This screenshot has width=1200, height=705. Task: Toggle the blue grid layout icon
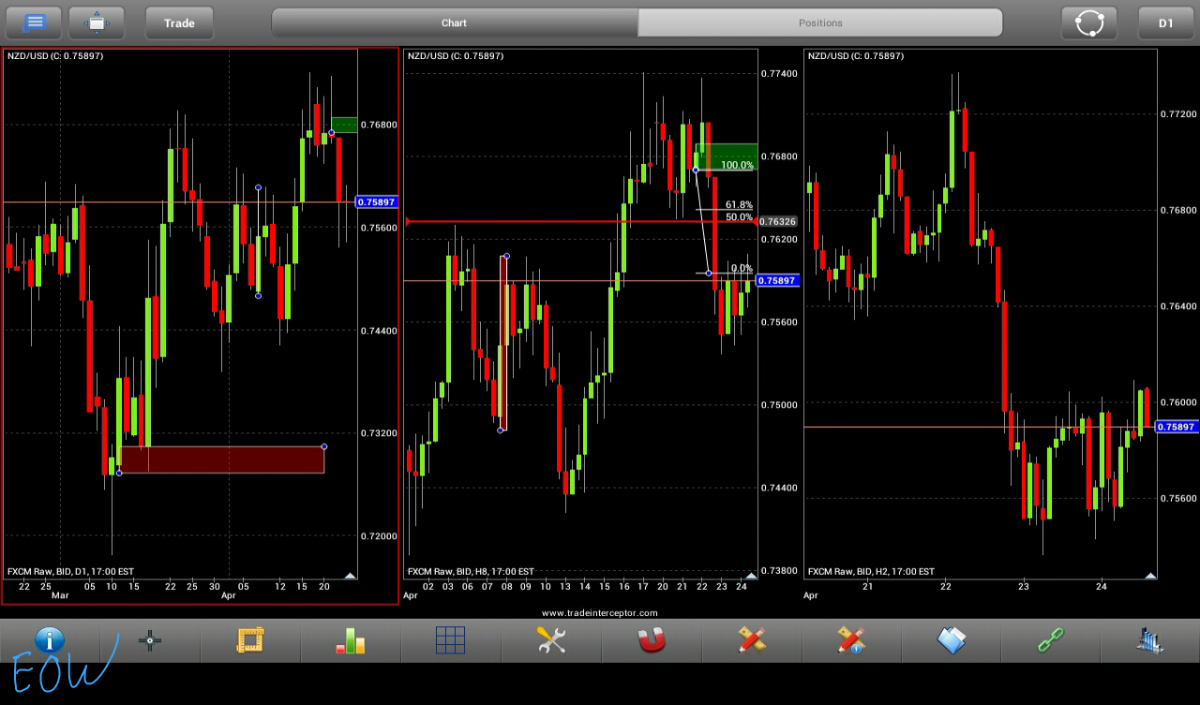pyautogui.click(x=450, y=640)
